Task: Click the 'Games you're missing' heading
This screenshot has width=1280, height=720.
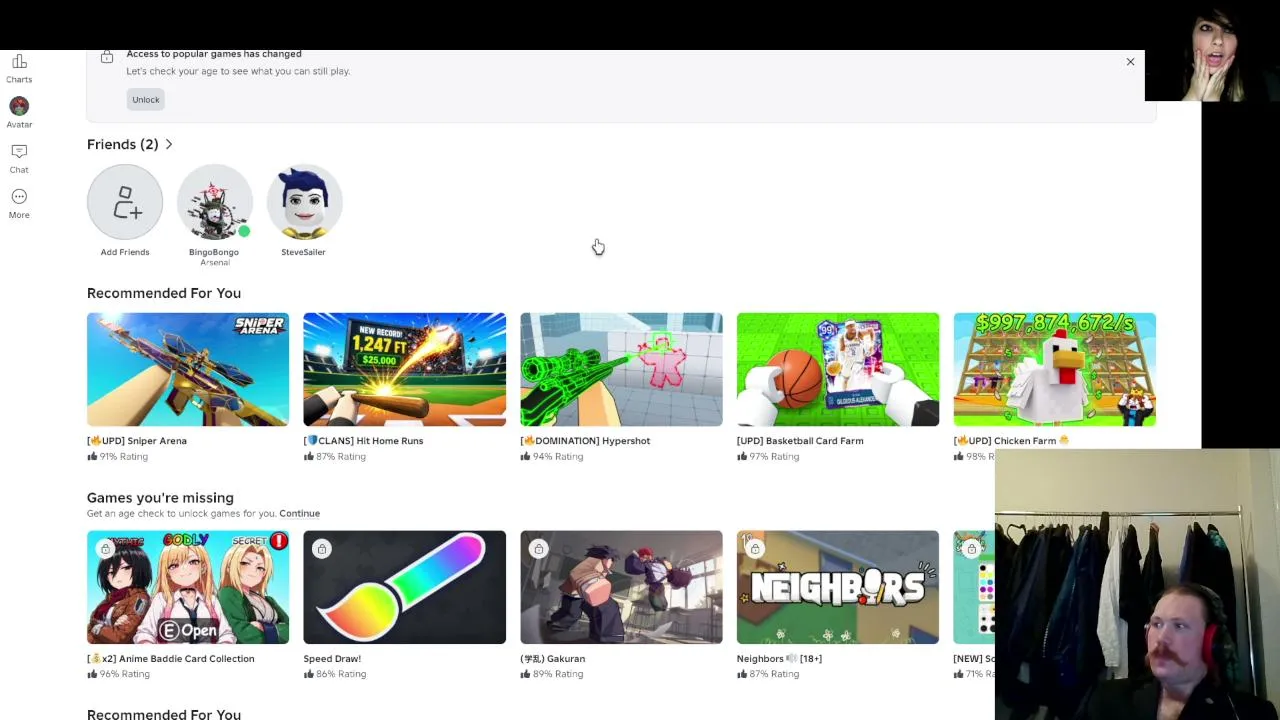Action: coord(160,498)
